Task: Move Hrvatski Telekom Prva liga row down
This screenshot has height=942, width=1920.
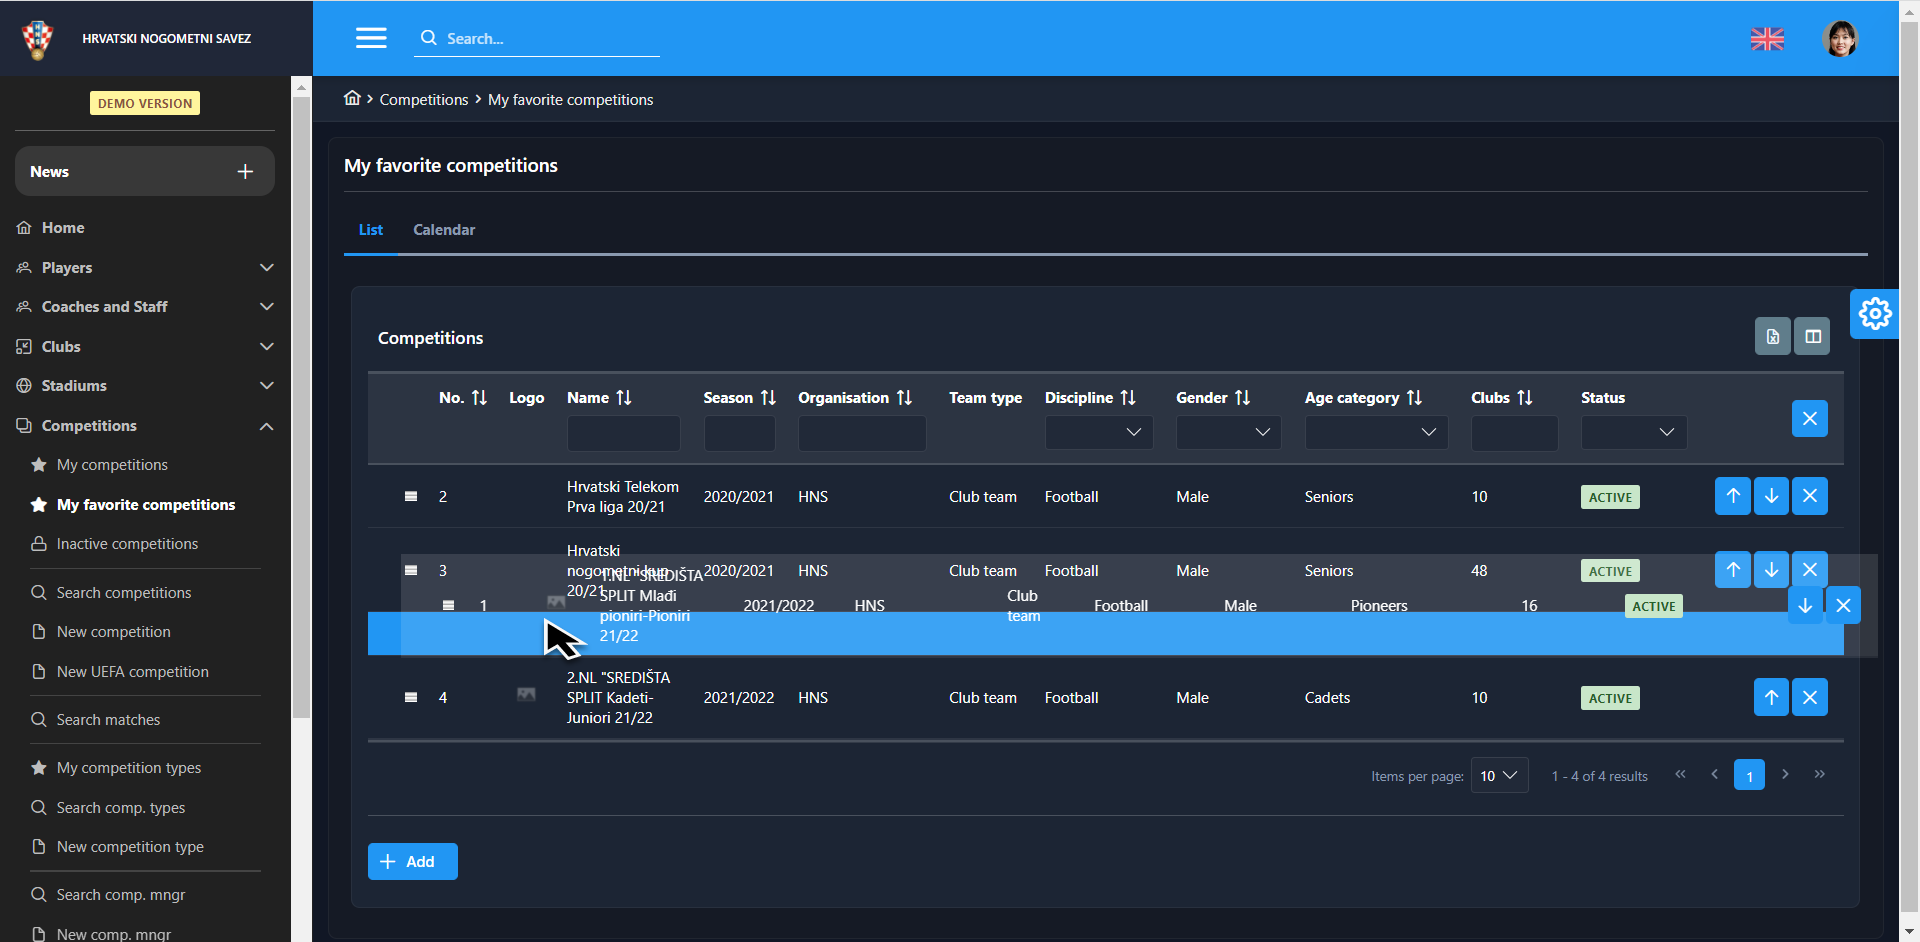Action: tap(1771, 496)
